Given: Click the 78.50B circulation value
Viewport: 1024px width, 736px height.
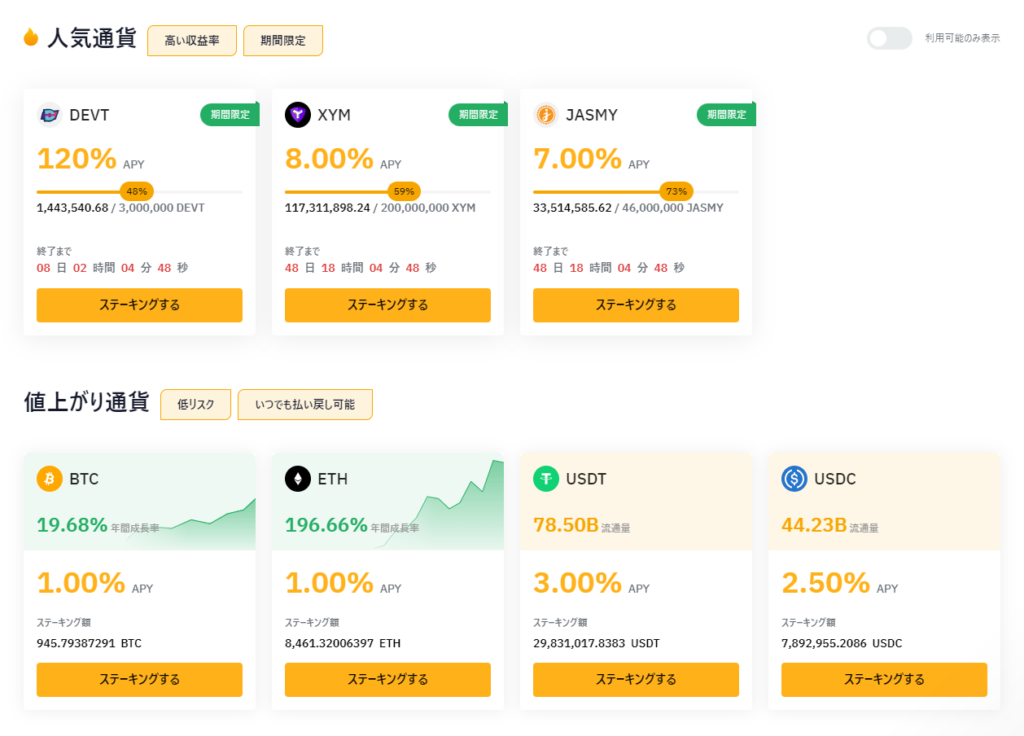Looking at the screenshot, I should coord(566,524).
